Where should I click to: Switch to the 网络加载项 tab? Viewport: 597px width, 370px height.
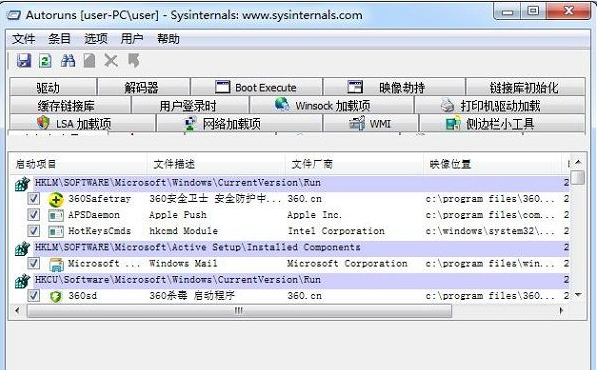239,123
